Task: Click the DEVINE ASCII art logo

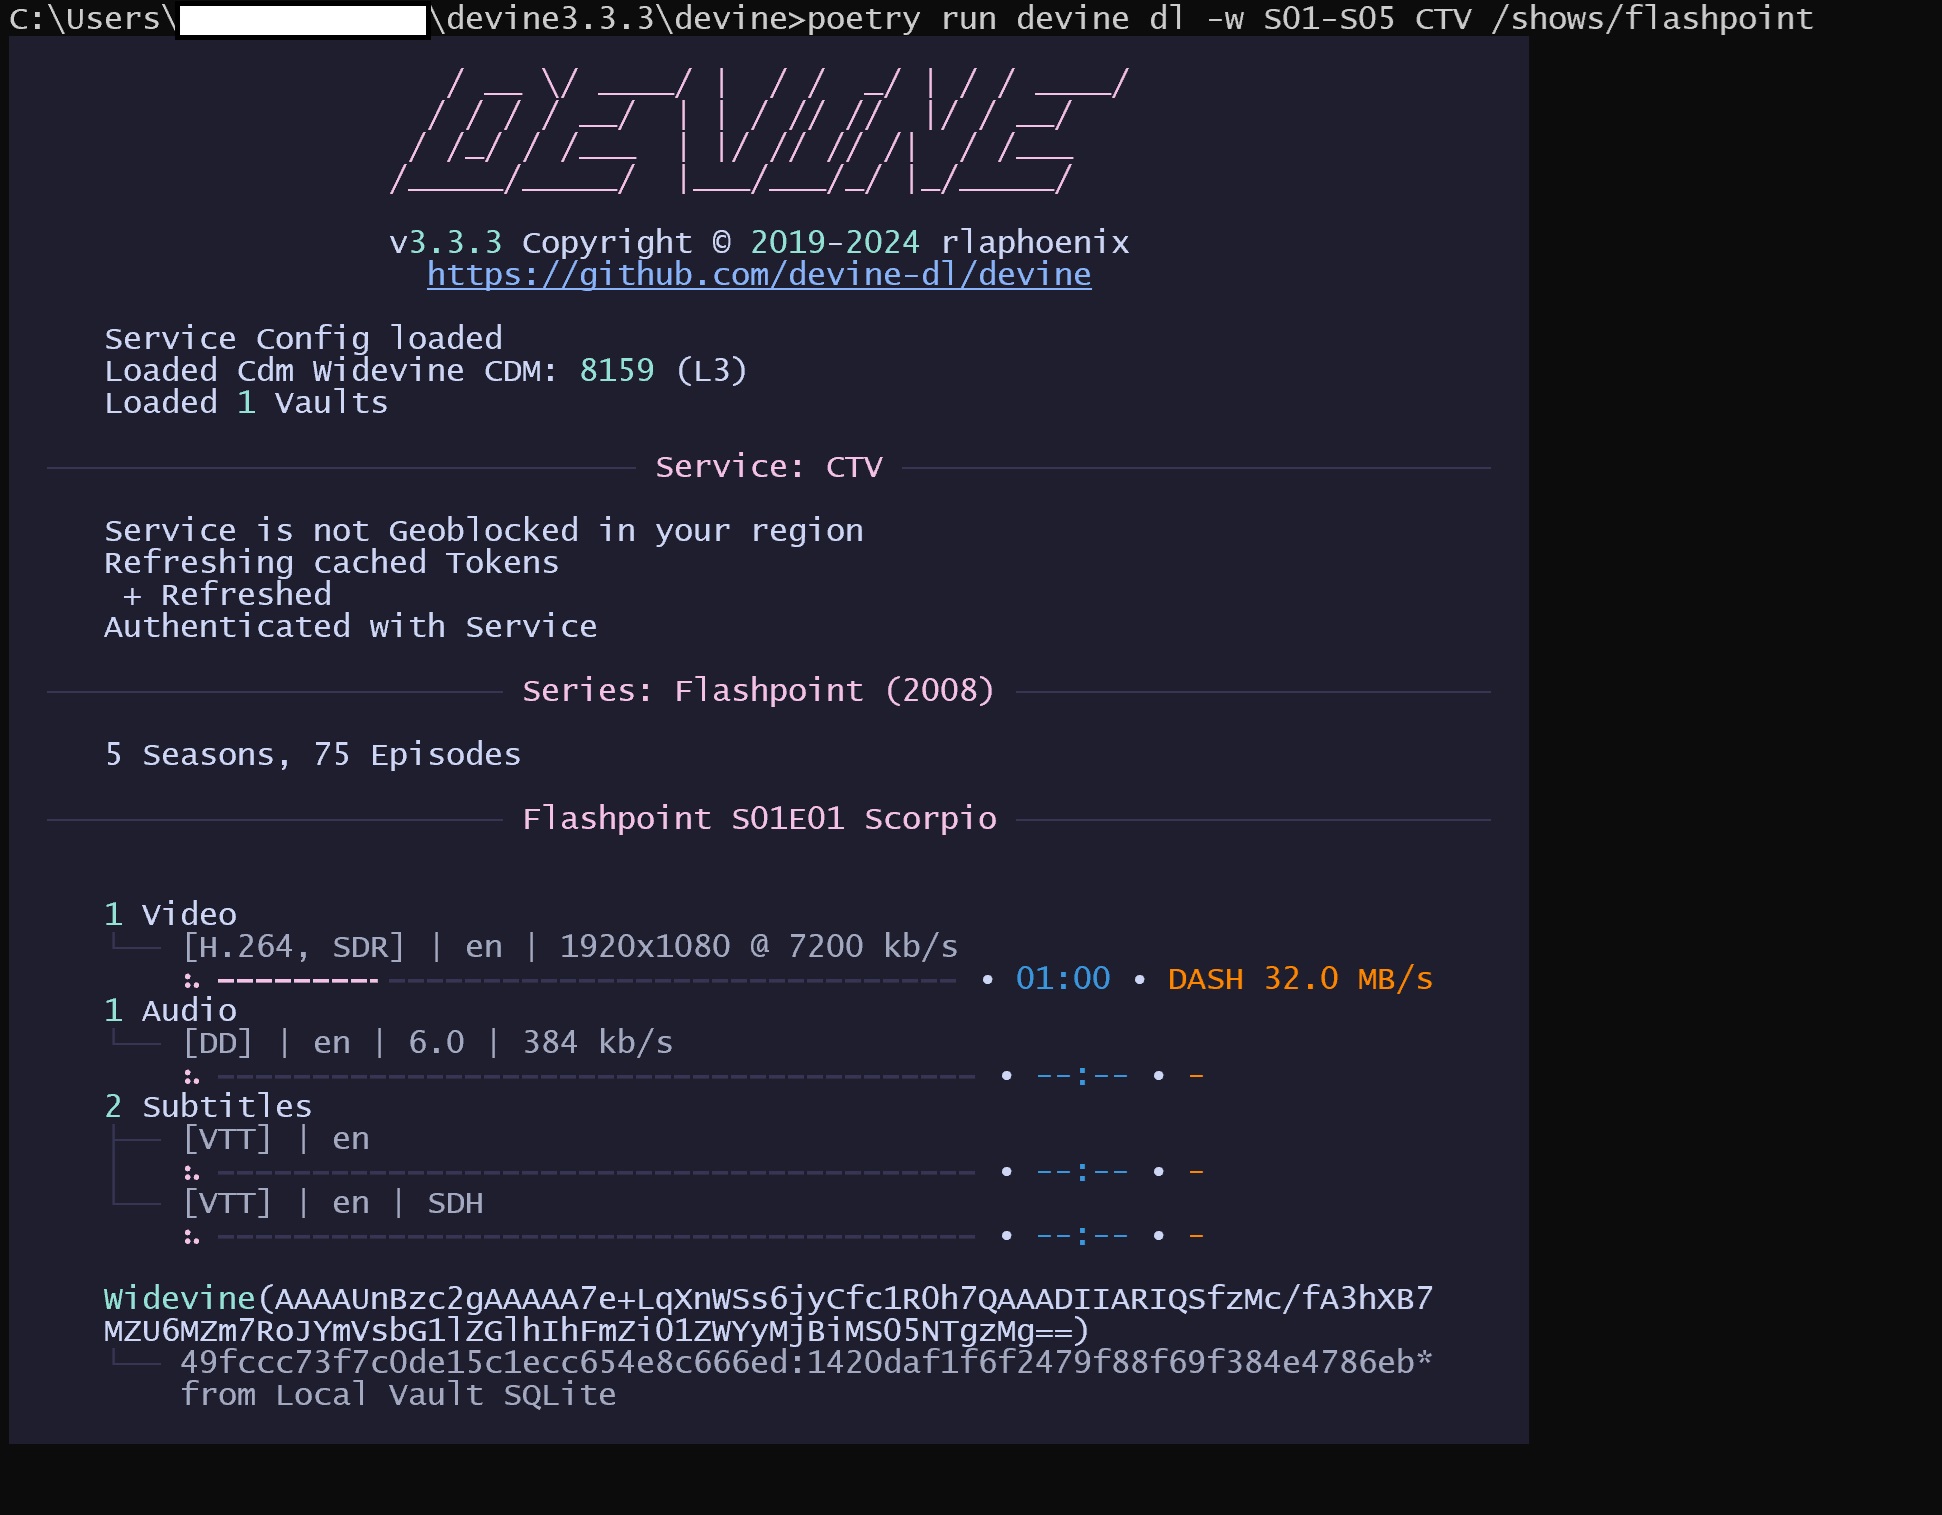Action: [x=758, y=130]
